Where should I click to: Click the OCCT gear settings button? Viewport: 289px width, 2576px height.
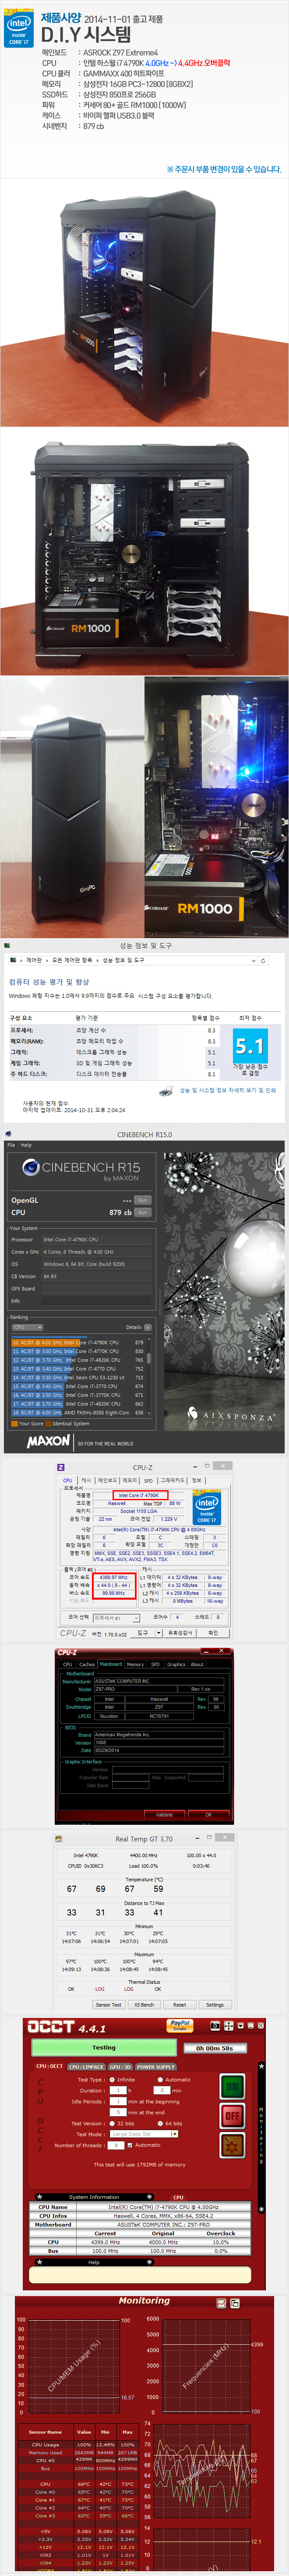click(232, 2146)
